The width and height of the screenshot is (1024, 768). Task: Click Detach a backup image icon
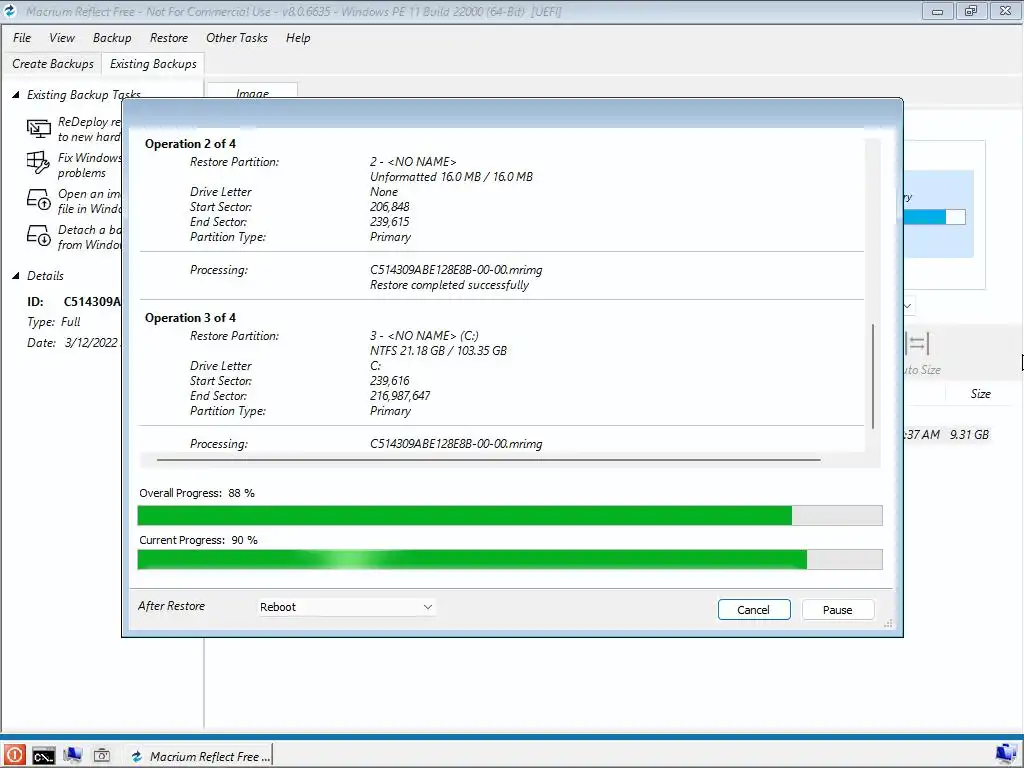pyautogui.click(x=39, y=235)
